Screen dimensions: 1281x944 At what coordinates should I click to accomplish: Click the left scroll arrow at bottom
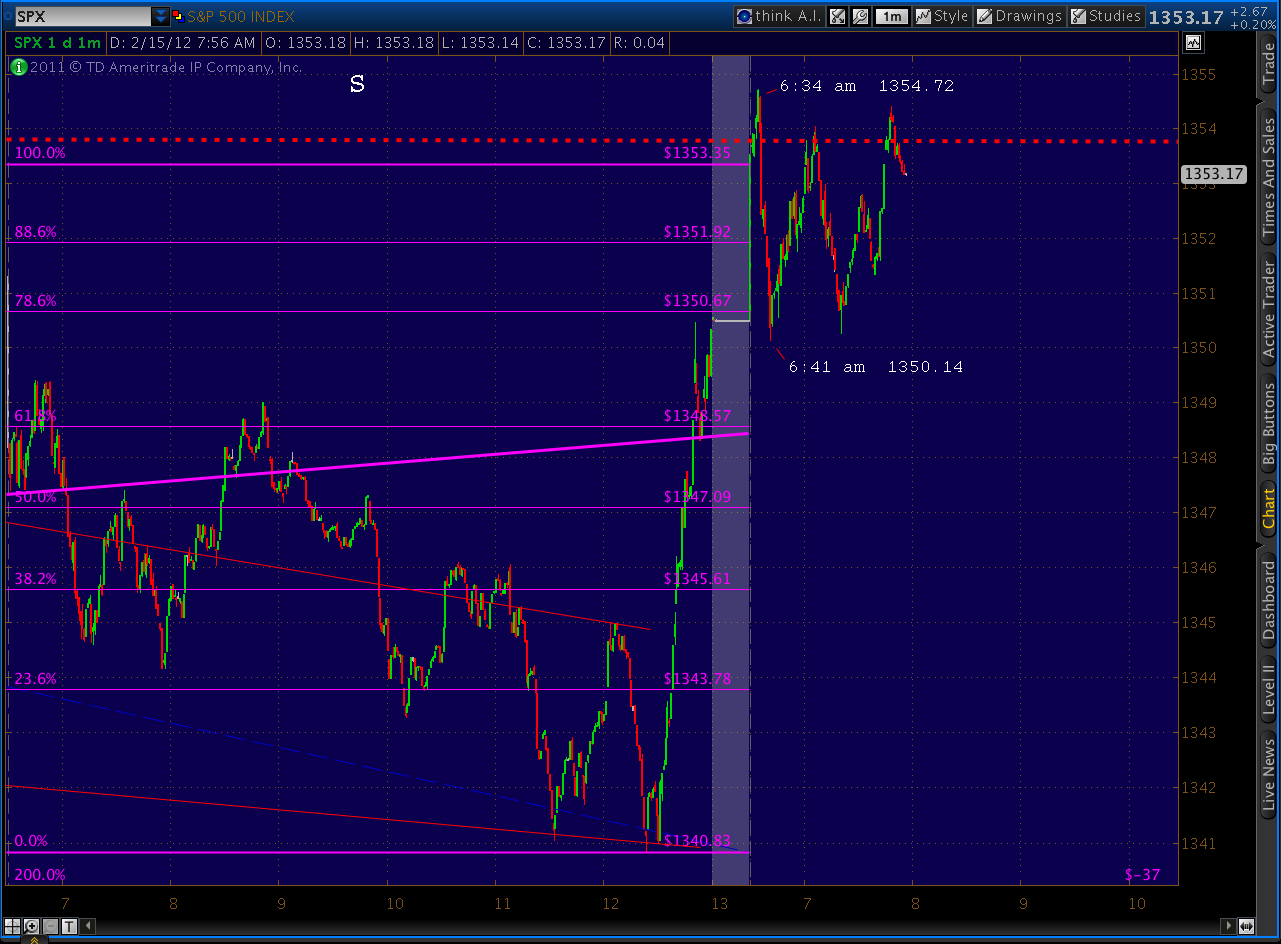click(x=88, y=926)
